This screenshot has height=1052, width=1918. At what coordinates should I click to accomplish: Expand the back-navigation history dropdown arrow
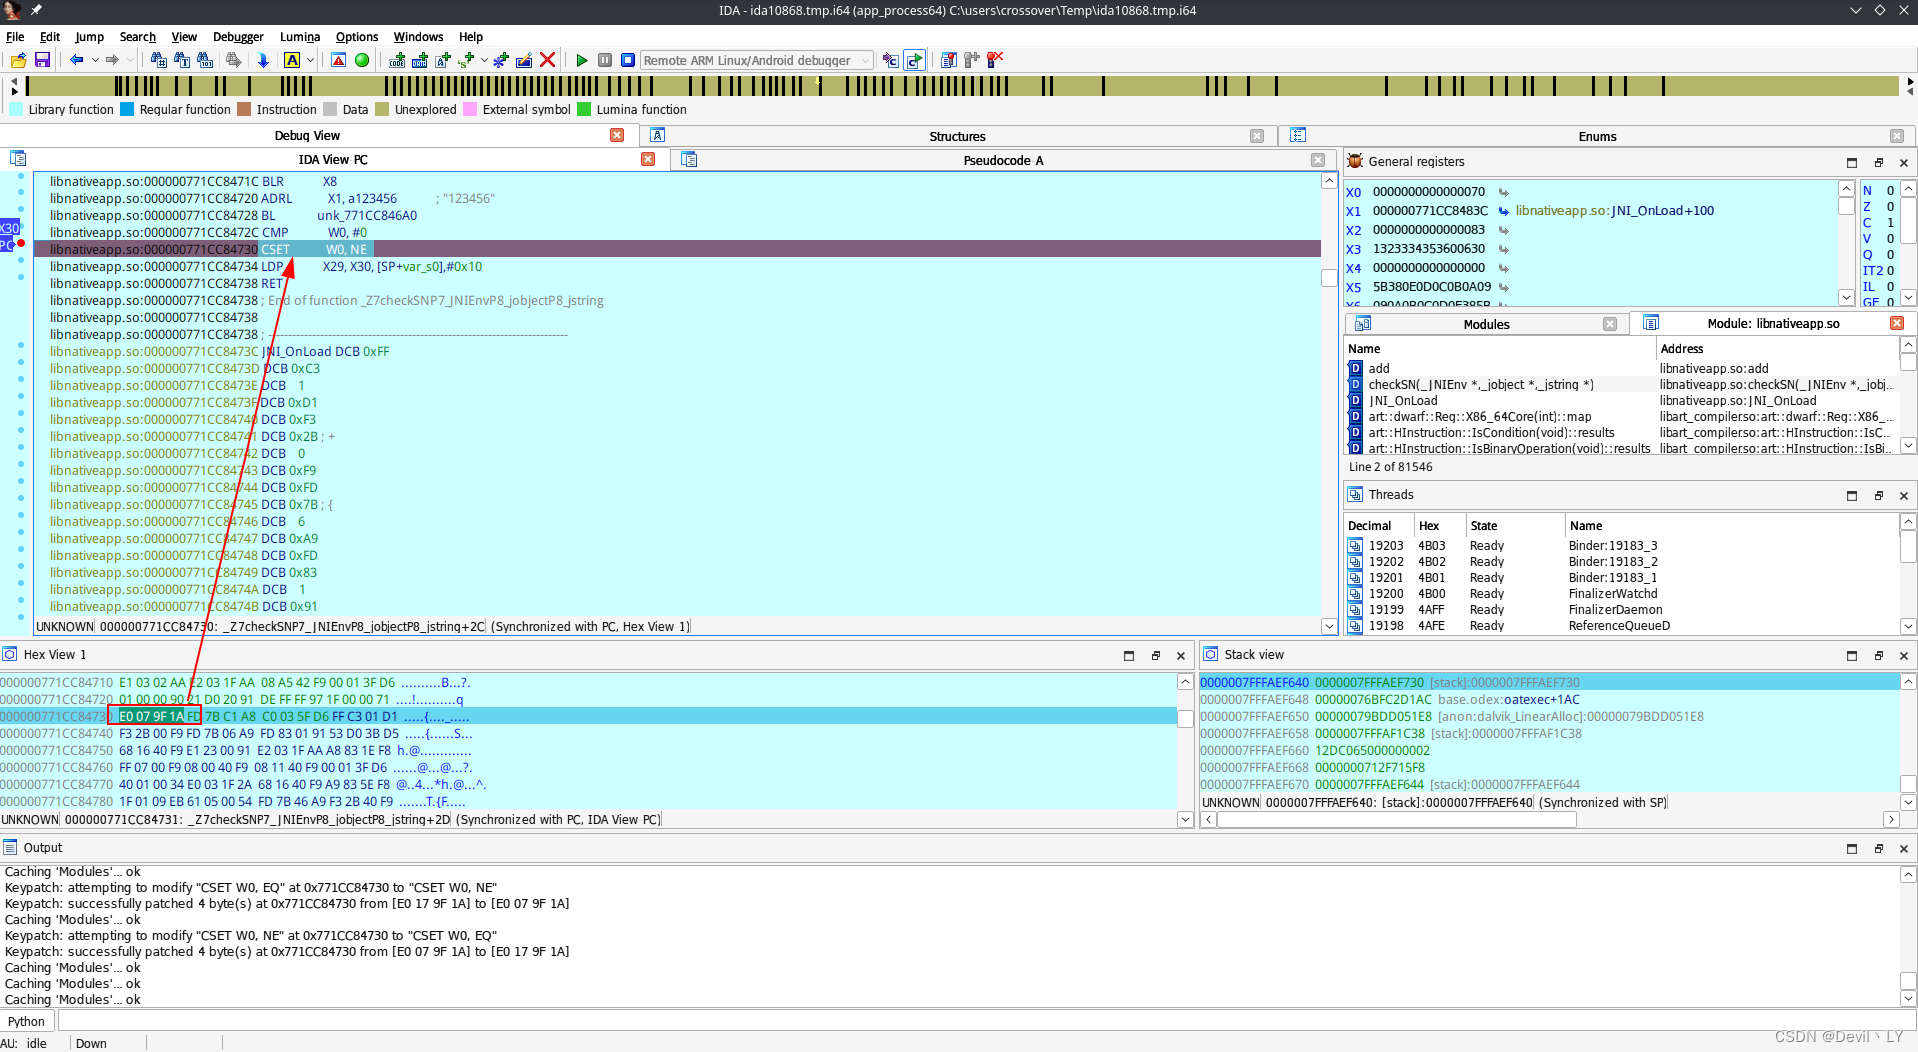(95, 60)
